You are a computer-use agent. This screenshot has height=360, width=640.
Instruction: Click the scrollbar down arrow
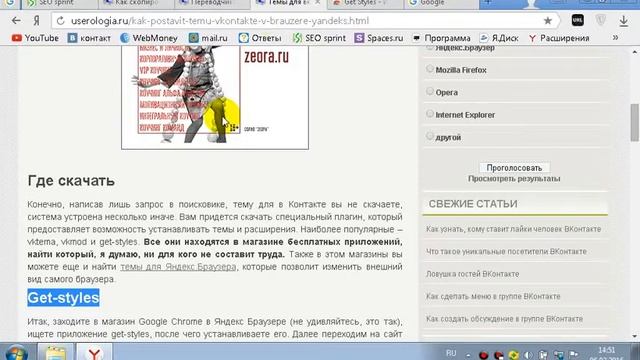[x=634, y=336]
